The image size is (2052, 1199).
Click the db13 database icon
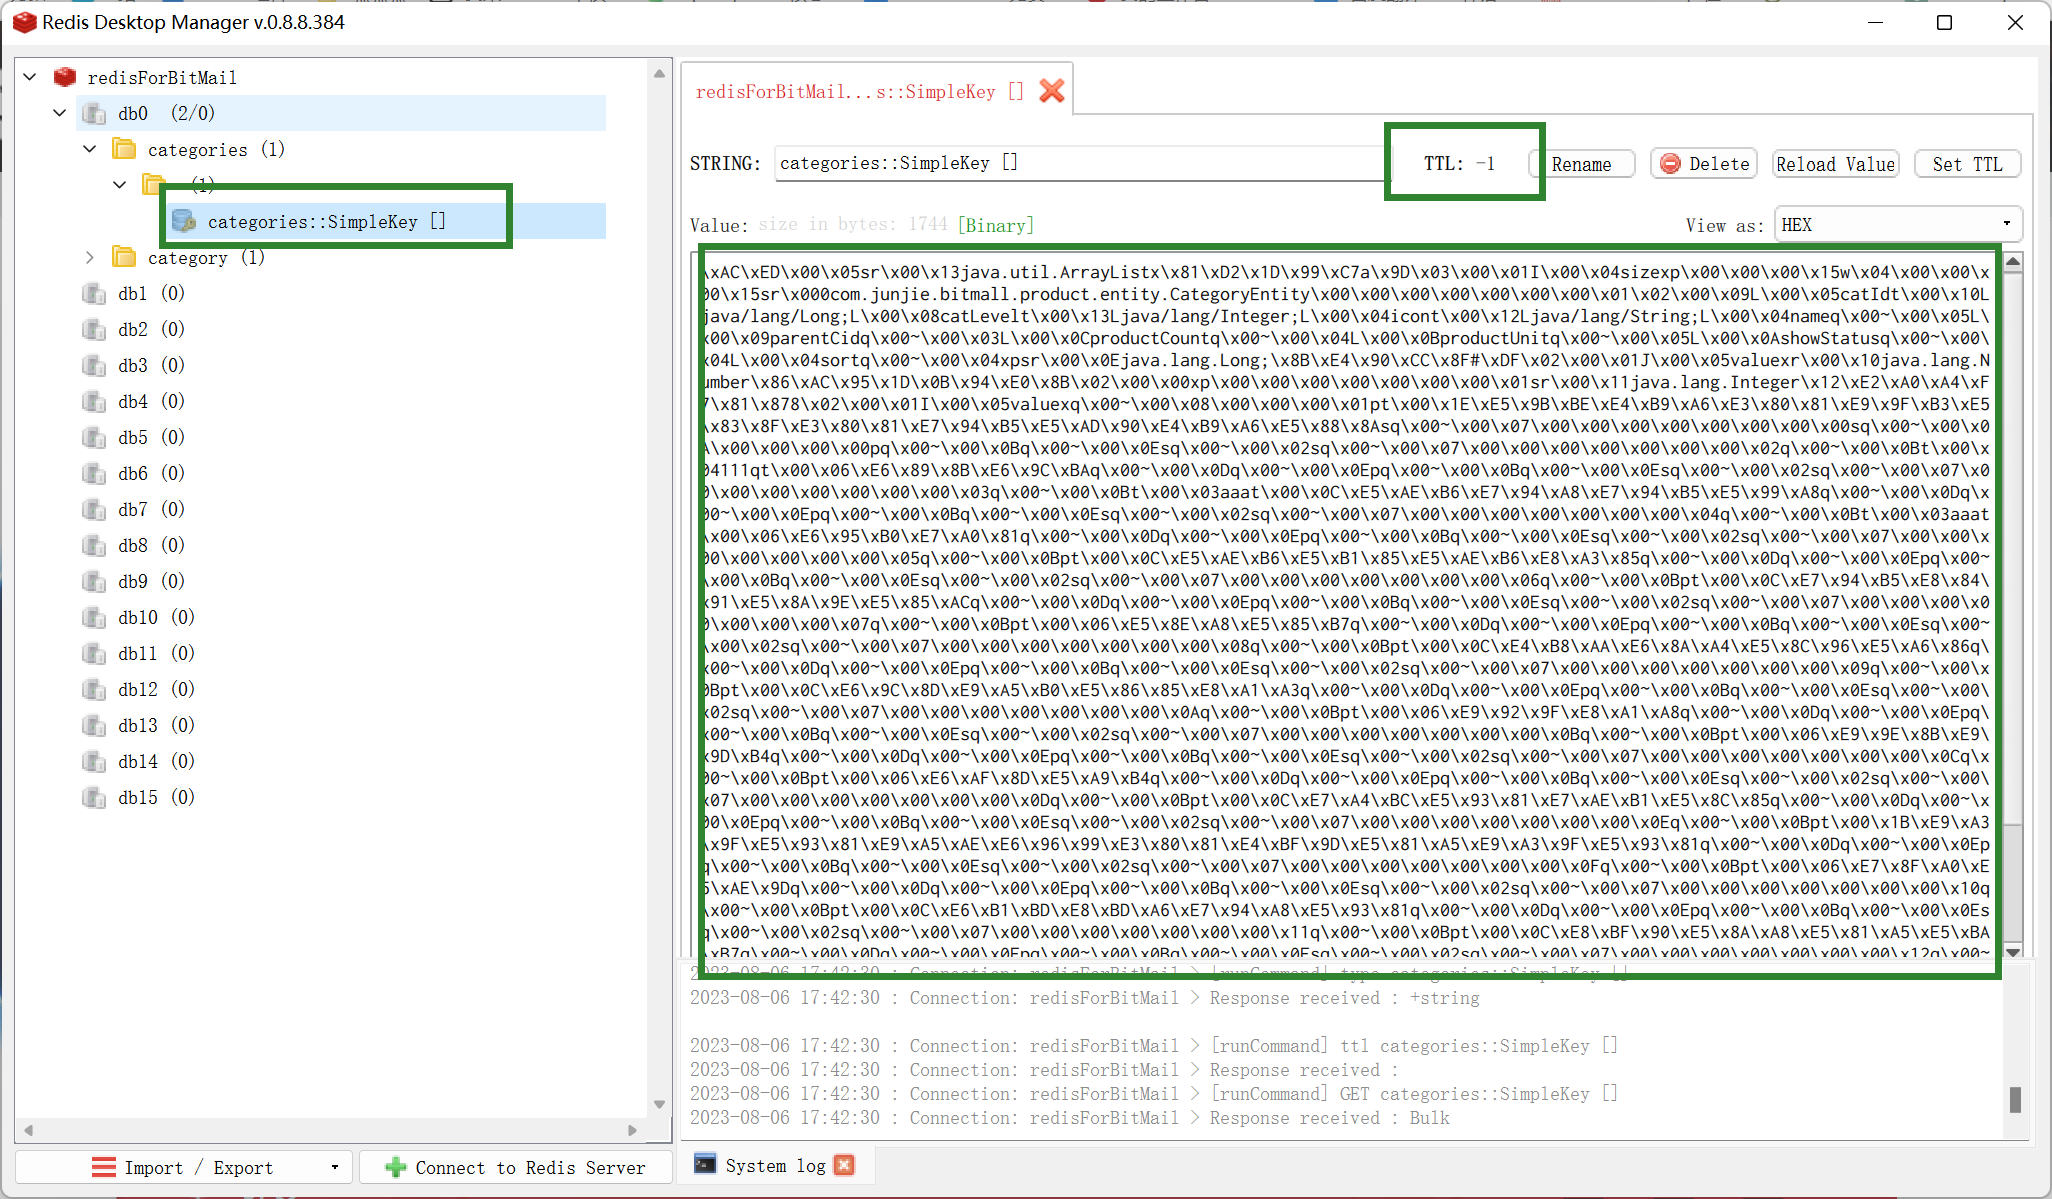coord(94,725)
